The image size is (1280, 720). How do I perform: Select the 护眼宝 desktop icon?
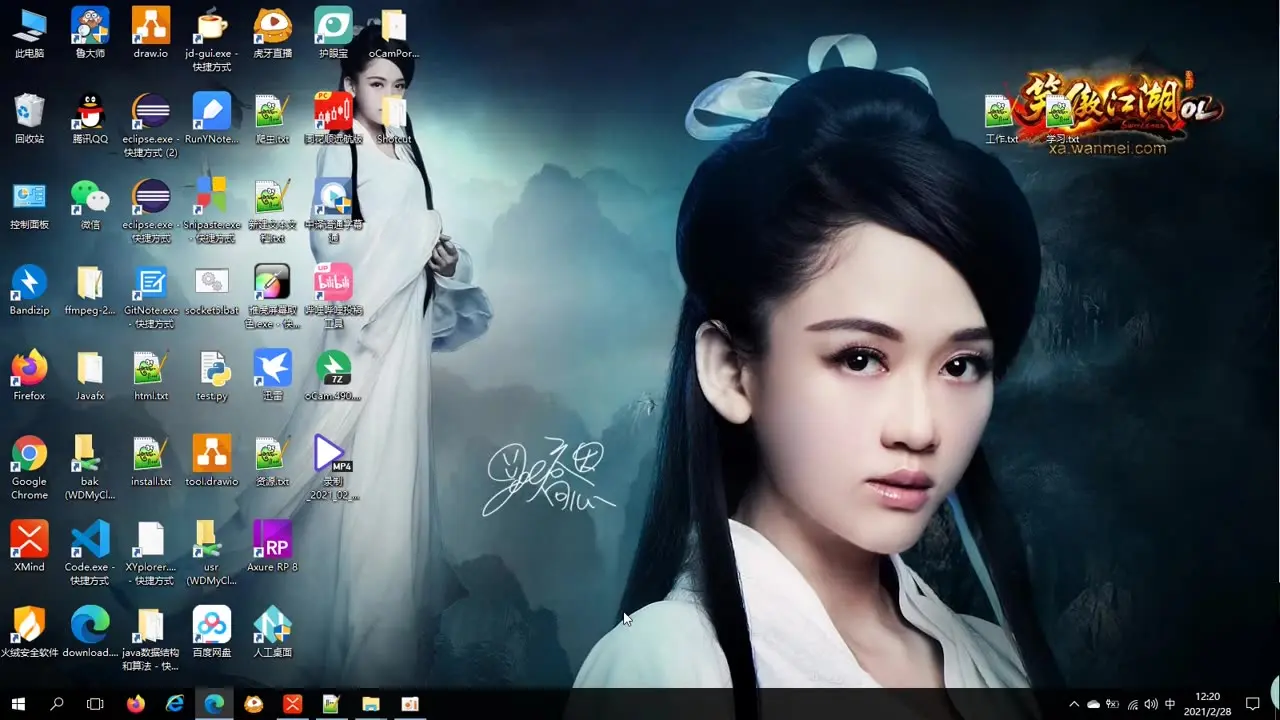(333, 33)
